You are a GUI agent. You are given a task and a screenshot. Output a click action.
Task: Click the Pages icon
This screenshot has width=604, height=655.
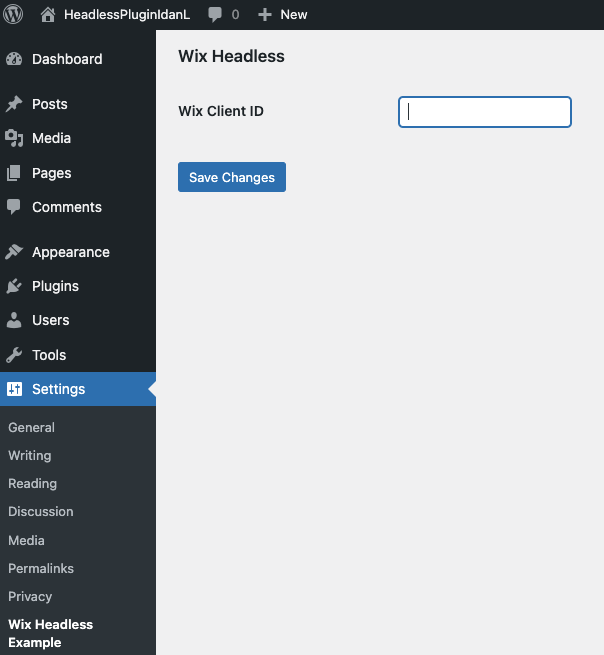(x=14, y=173)
